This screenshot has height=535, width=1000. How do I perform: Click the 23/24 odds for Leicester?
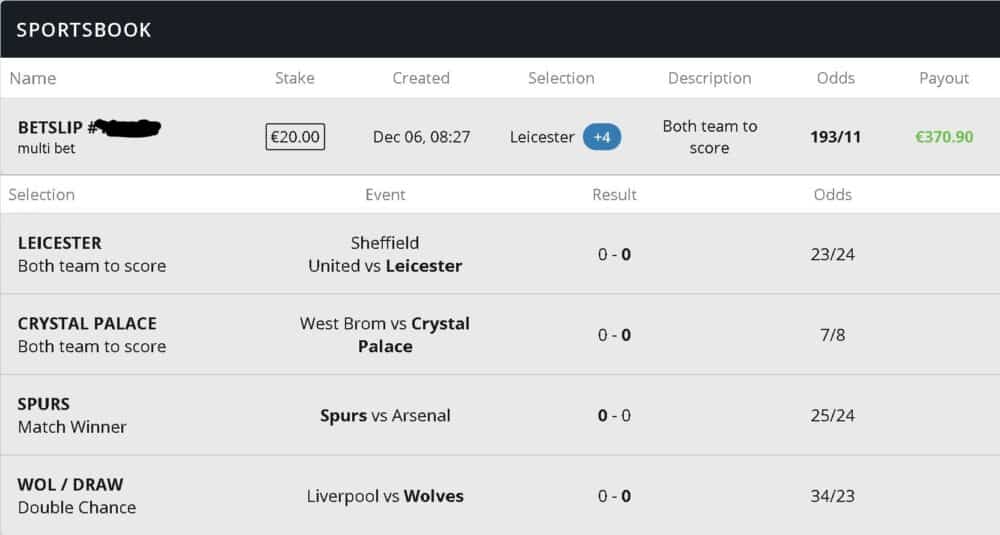point(833,254)
